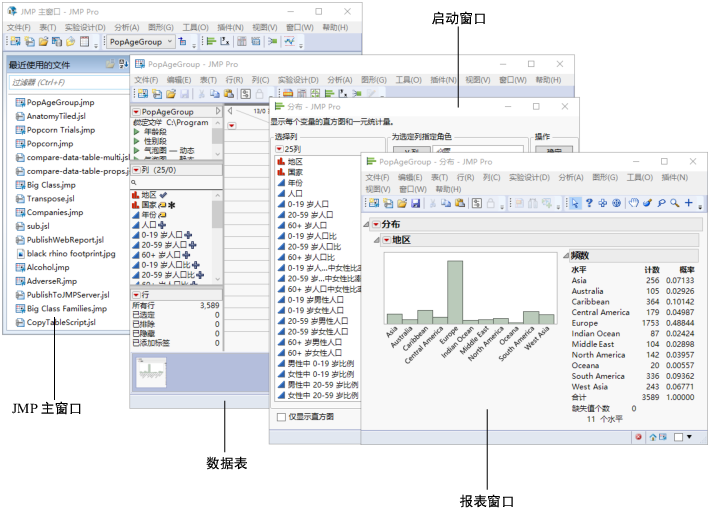Click new data table icon in JMP main window
Viewport: 710px width, 515px height.
[15, 42]
